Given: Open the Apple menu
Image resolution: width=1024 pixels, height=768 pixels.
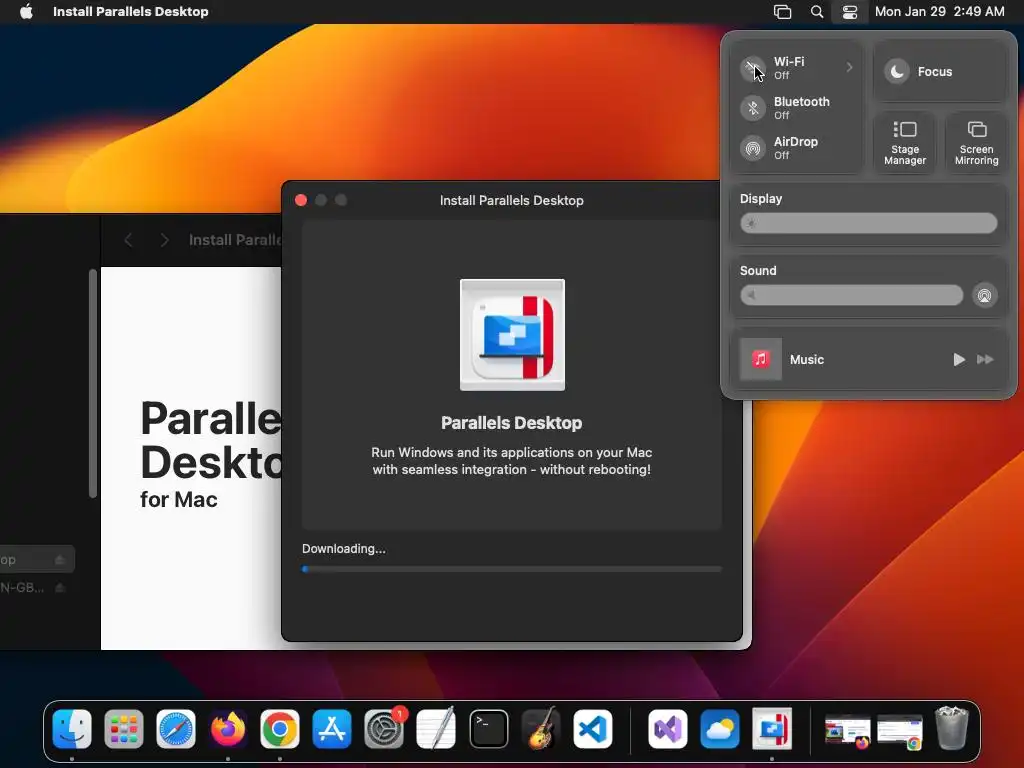Looking at the screenshot, I should (x=26, y=12).
